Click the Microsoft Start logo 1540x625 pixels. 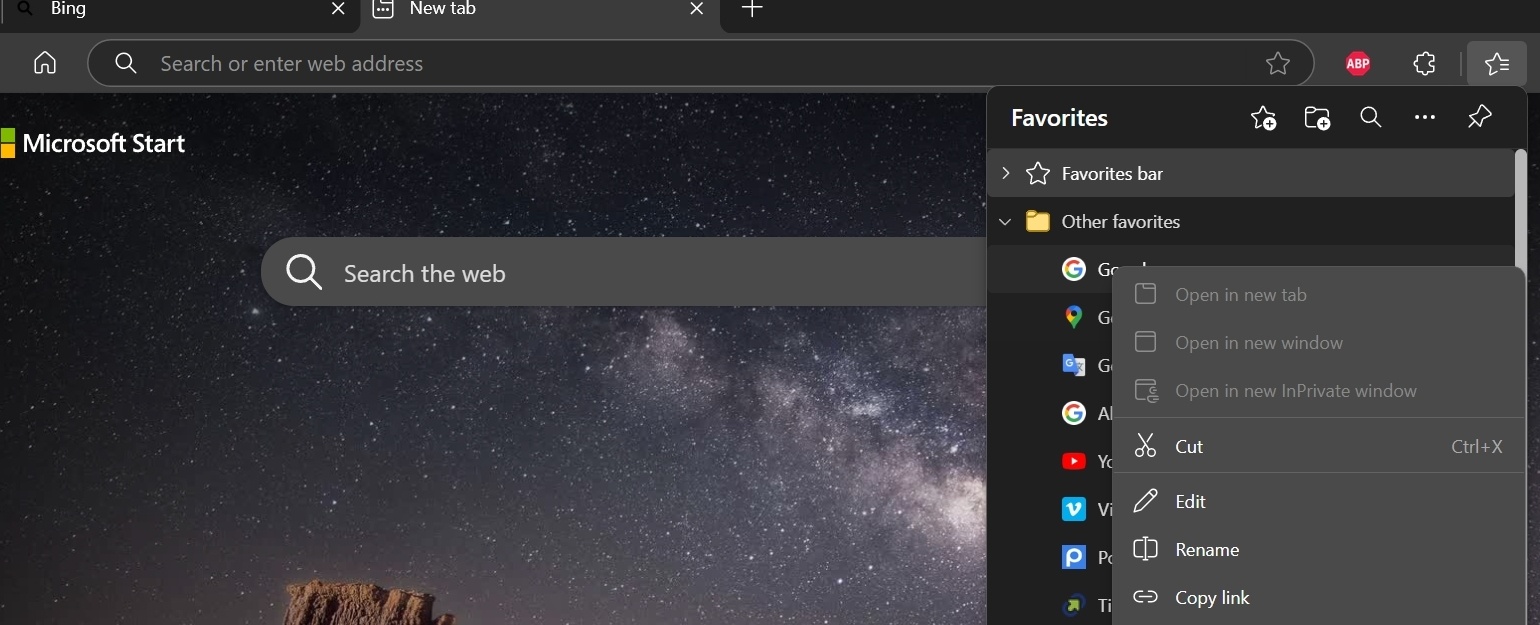[93, 143]
